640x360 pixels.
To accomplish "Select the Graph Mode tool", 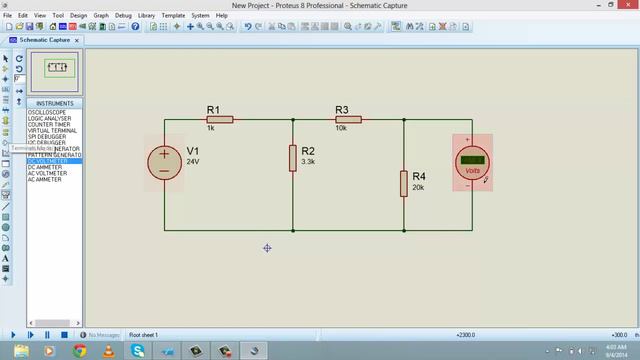I will pos(5,153).
